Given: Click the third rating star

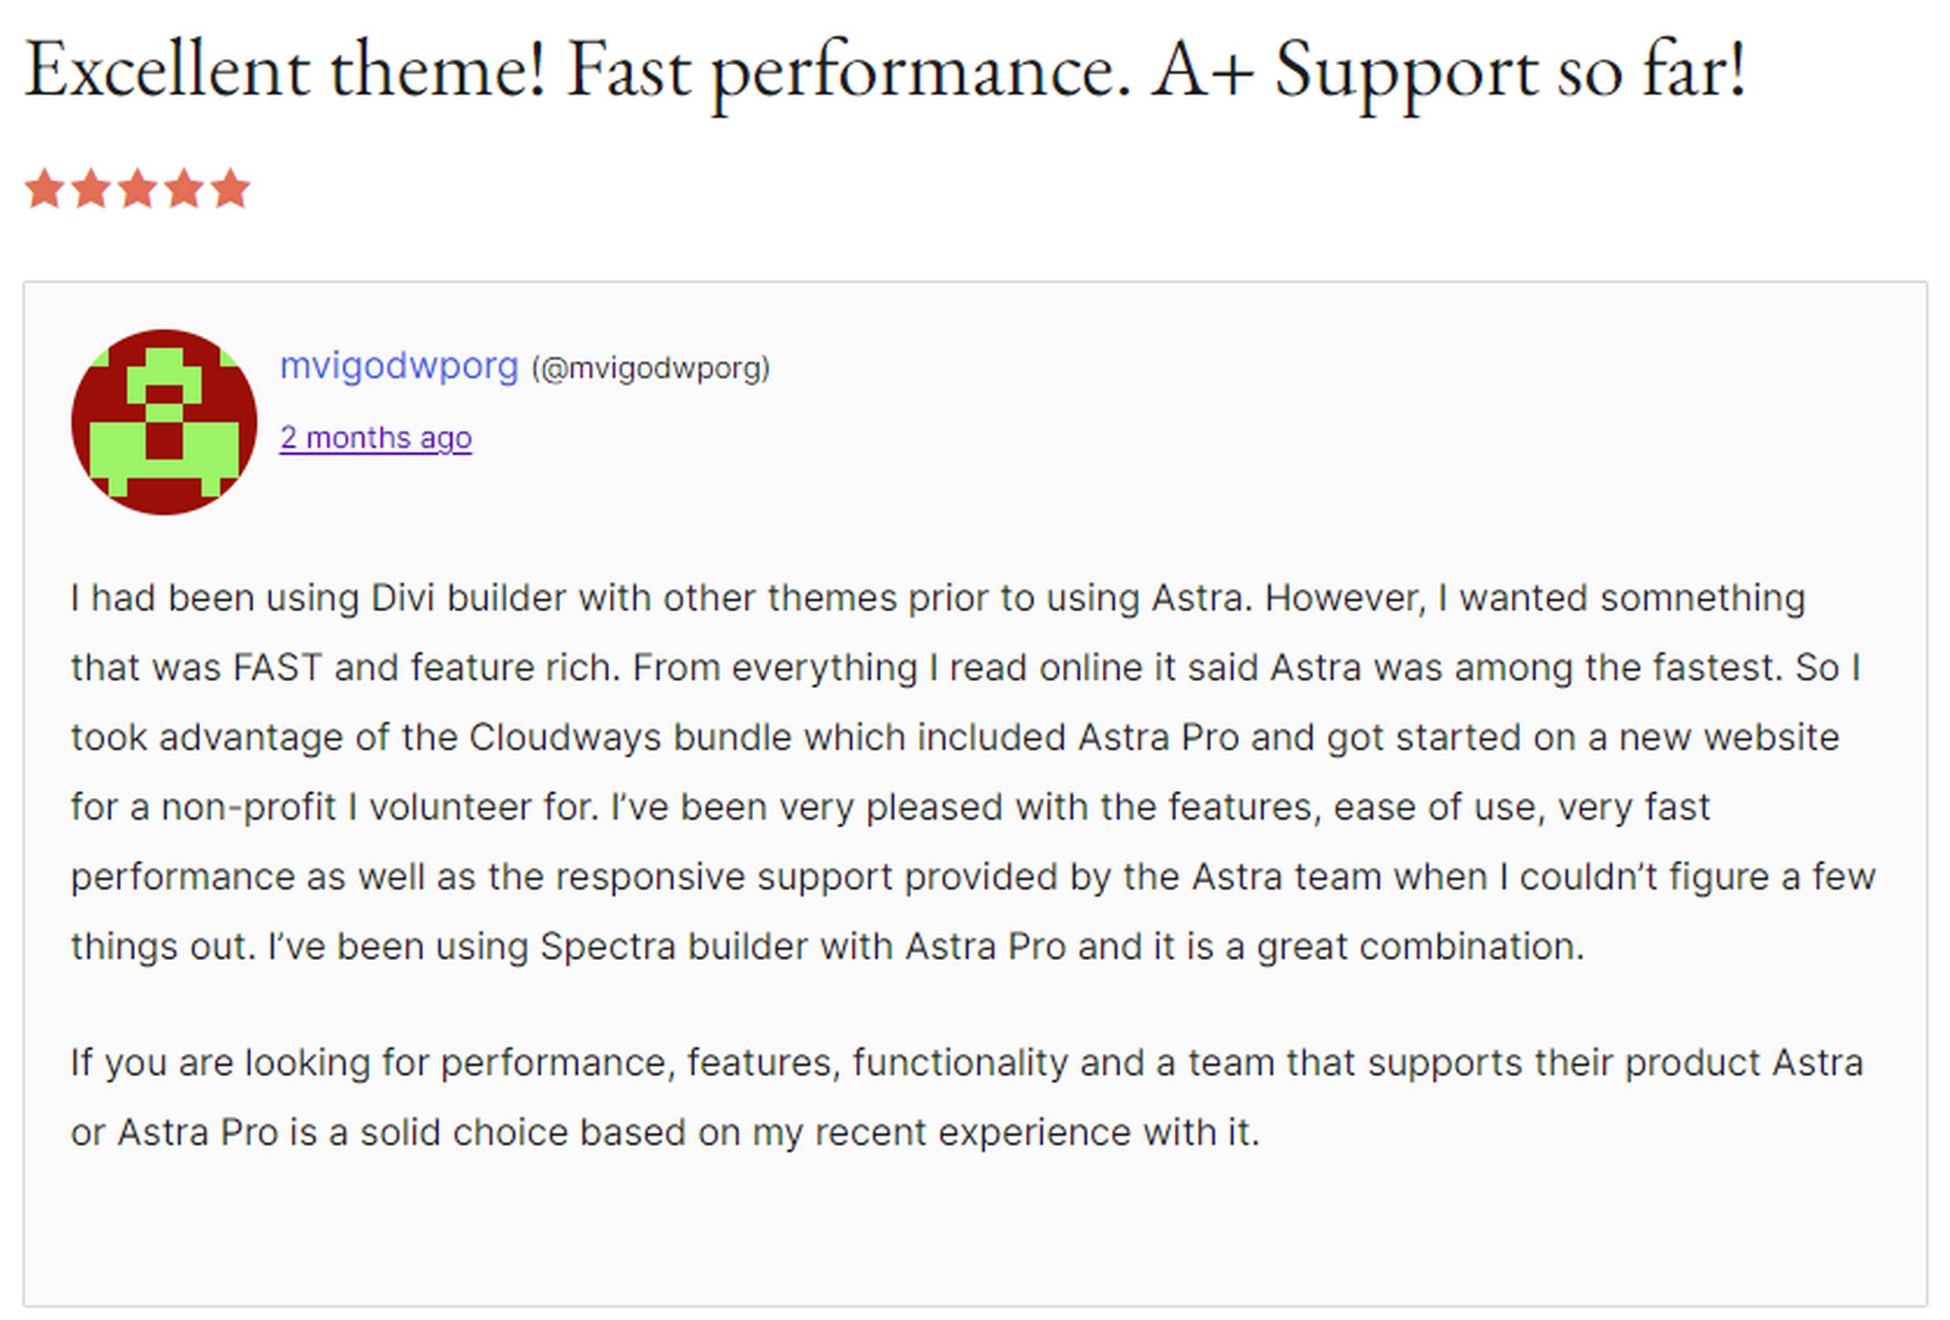Looking at the screenshot, I should coord(137,188).
